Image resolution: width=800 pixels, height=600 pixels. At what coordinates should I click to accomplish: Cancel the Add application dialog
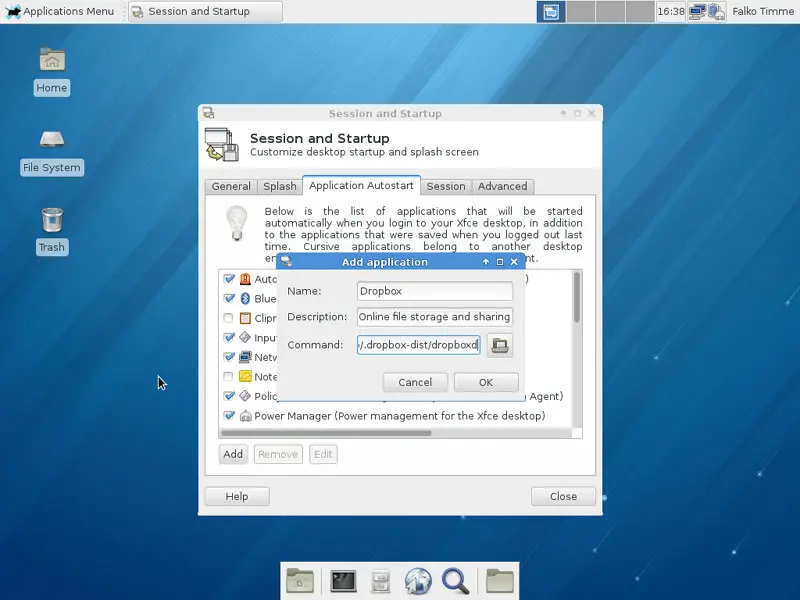[x=415, y=382]
